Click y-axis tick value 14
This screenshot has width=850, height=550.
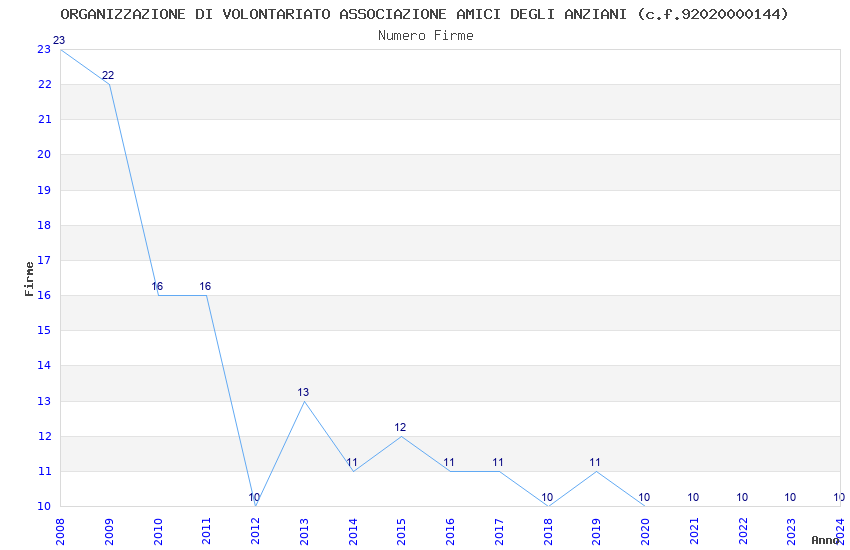(44, 365)
